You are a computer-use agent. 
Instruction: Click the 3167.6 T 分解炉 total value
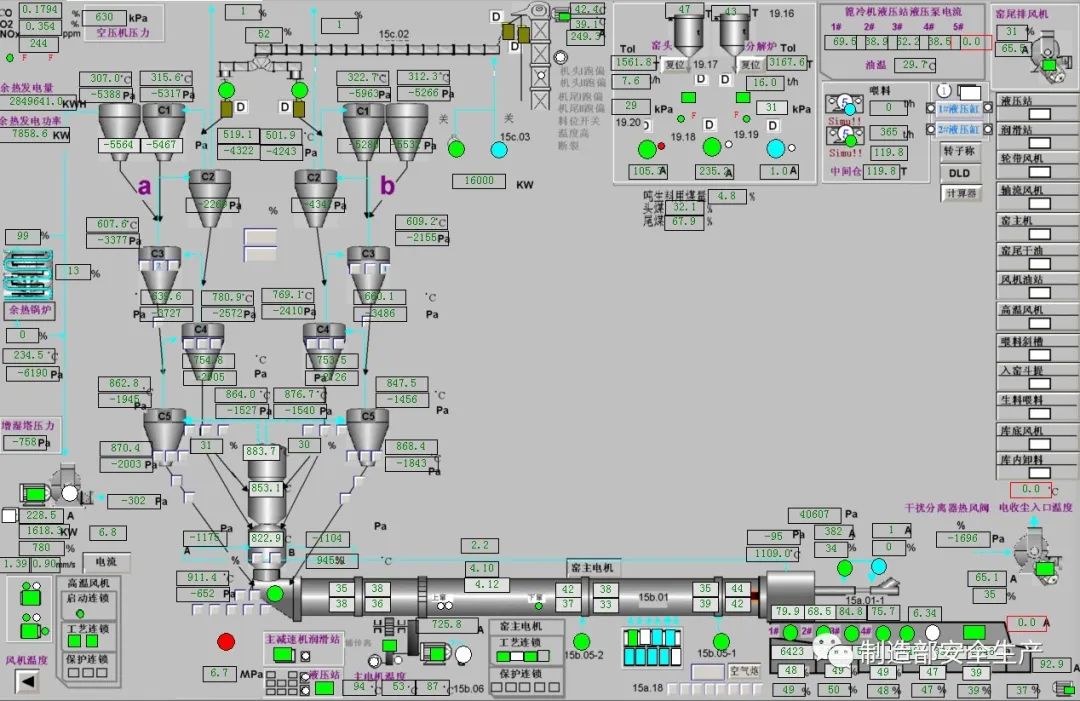pyautogui.click(x=788, y=62)
